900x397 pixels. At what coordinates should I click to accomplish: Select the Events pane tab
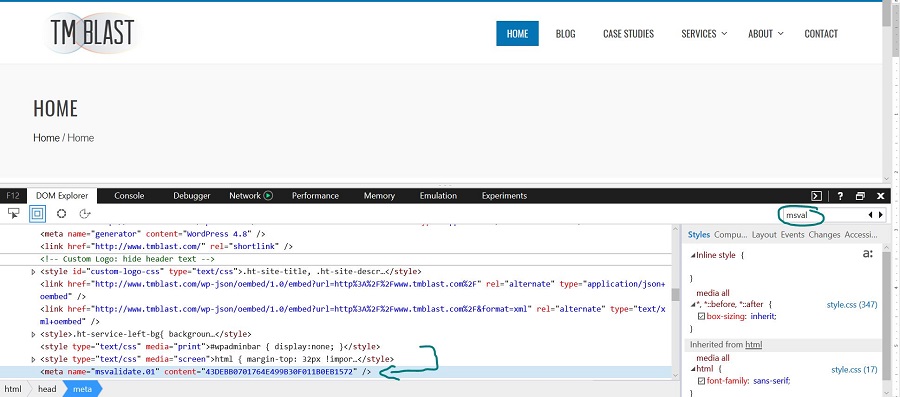click(793, 235)
